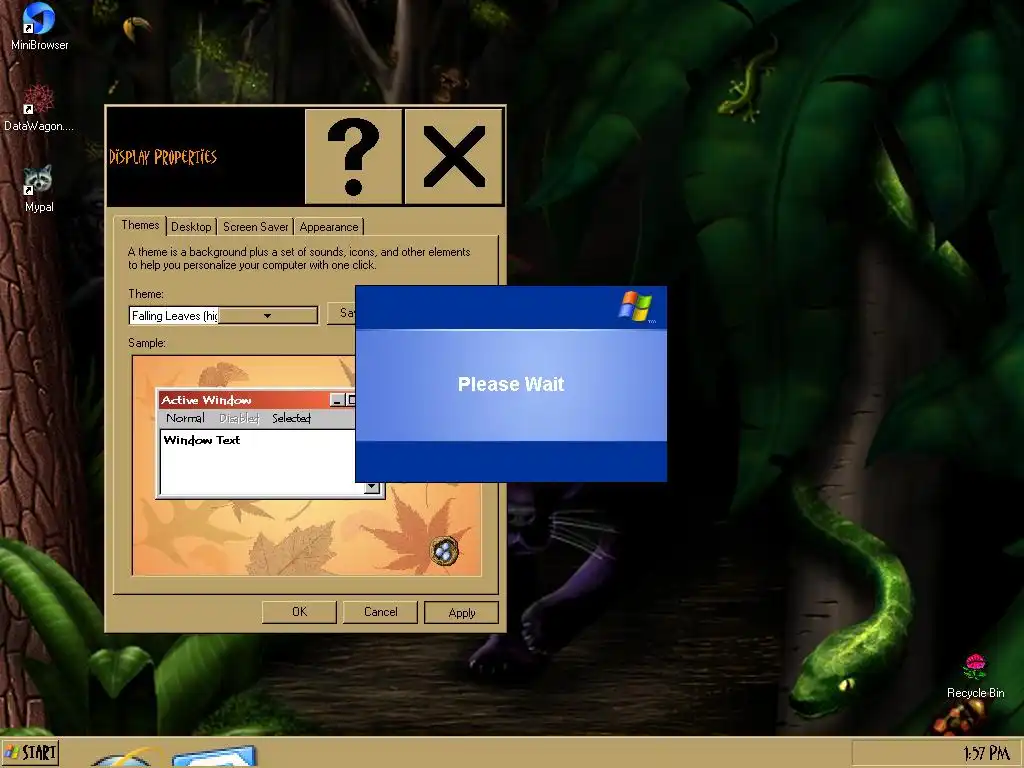
Task: Click the 1:57 PM taskbar clock
Action: (986, 754)
